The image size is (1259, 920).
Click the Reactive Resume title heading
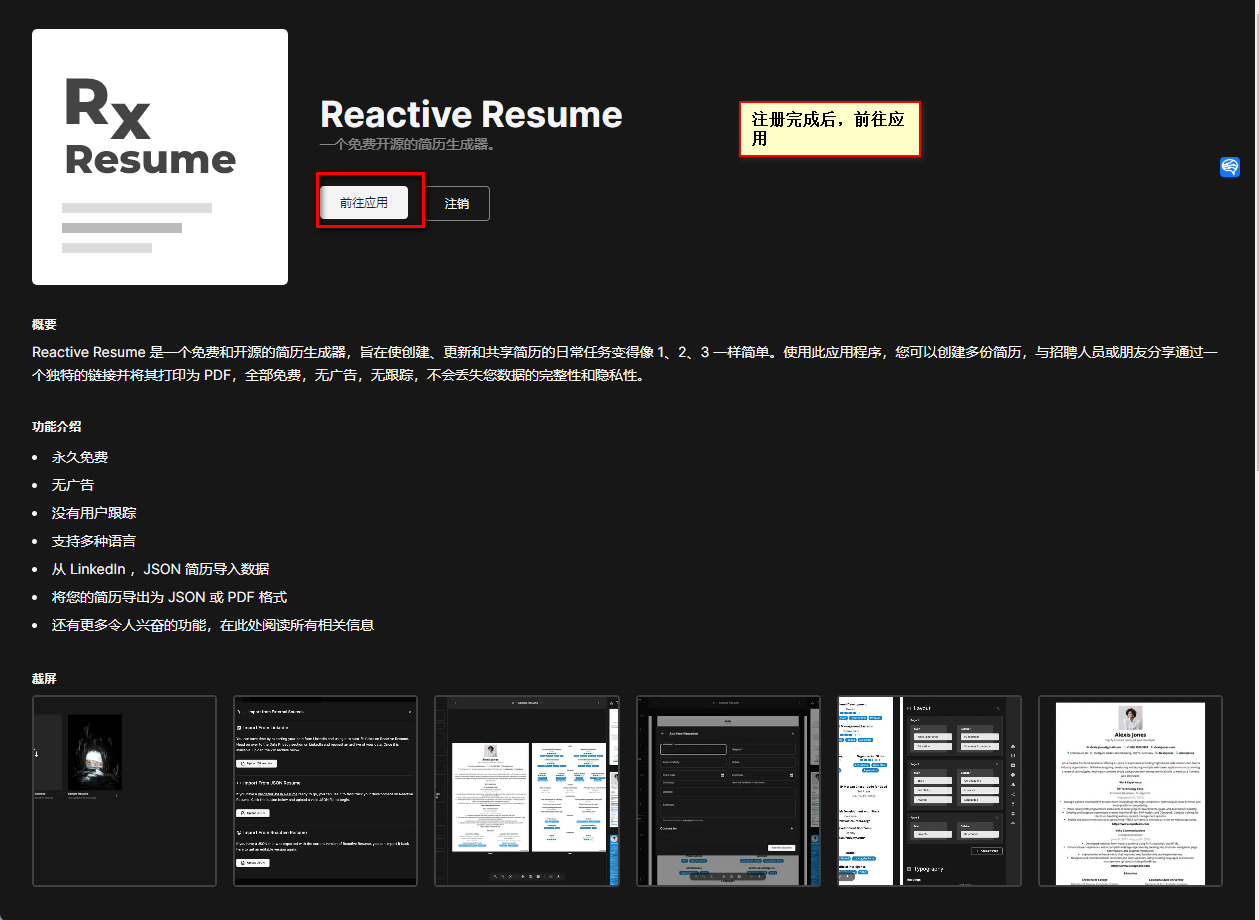pos(471,114)
